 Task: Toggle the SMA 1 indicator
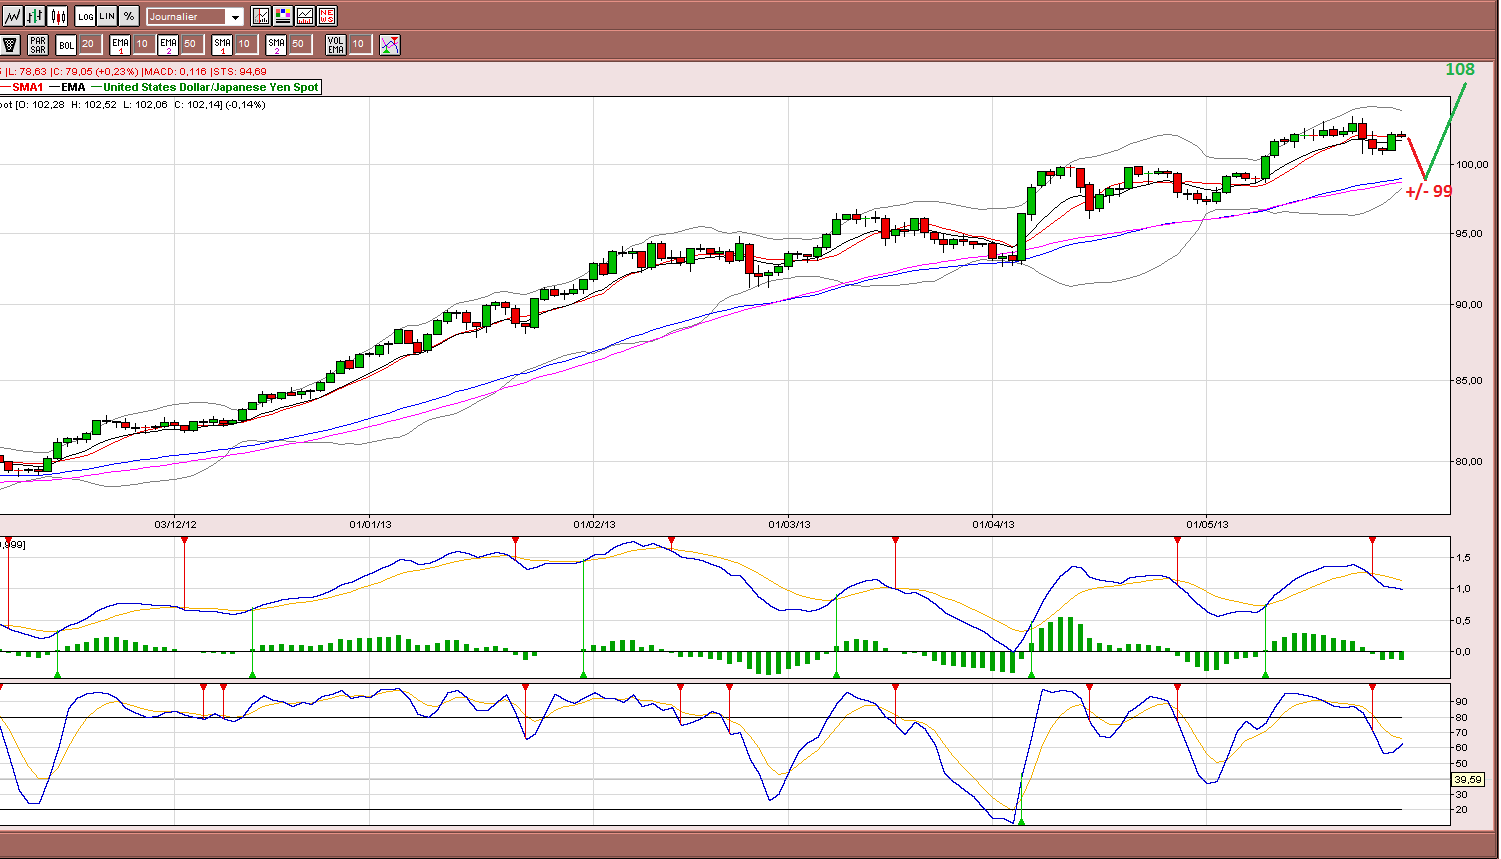coord(222,44)
